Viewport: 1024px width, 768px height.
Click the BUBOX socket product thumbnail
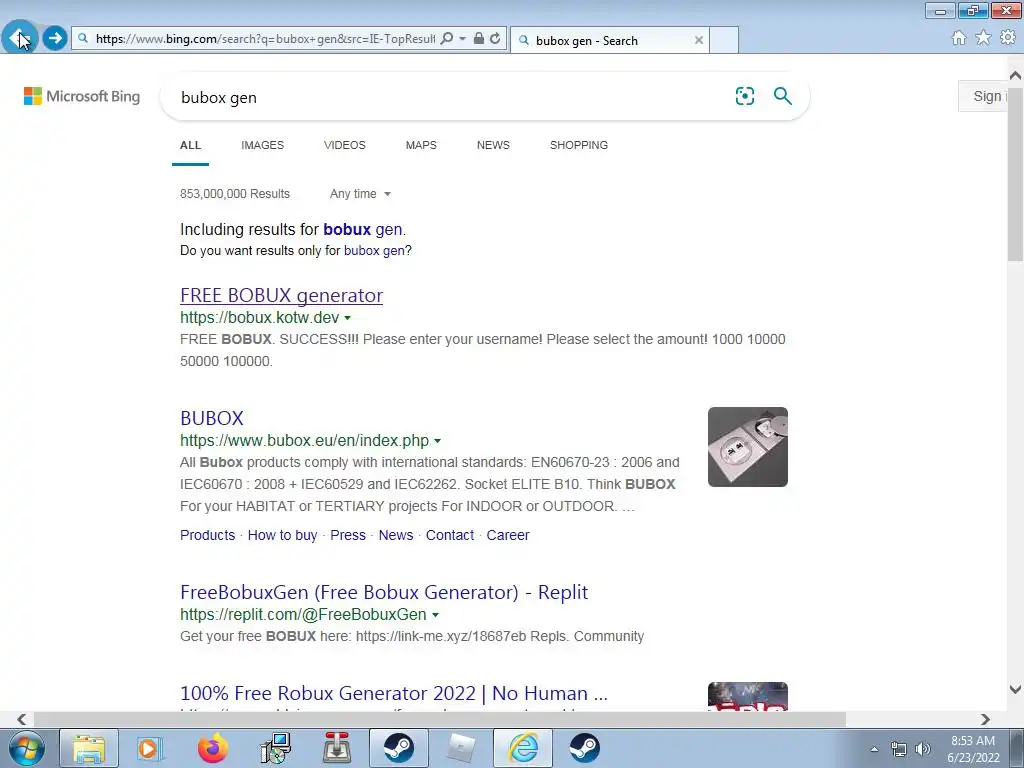[748, 447]
